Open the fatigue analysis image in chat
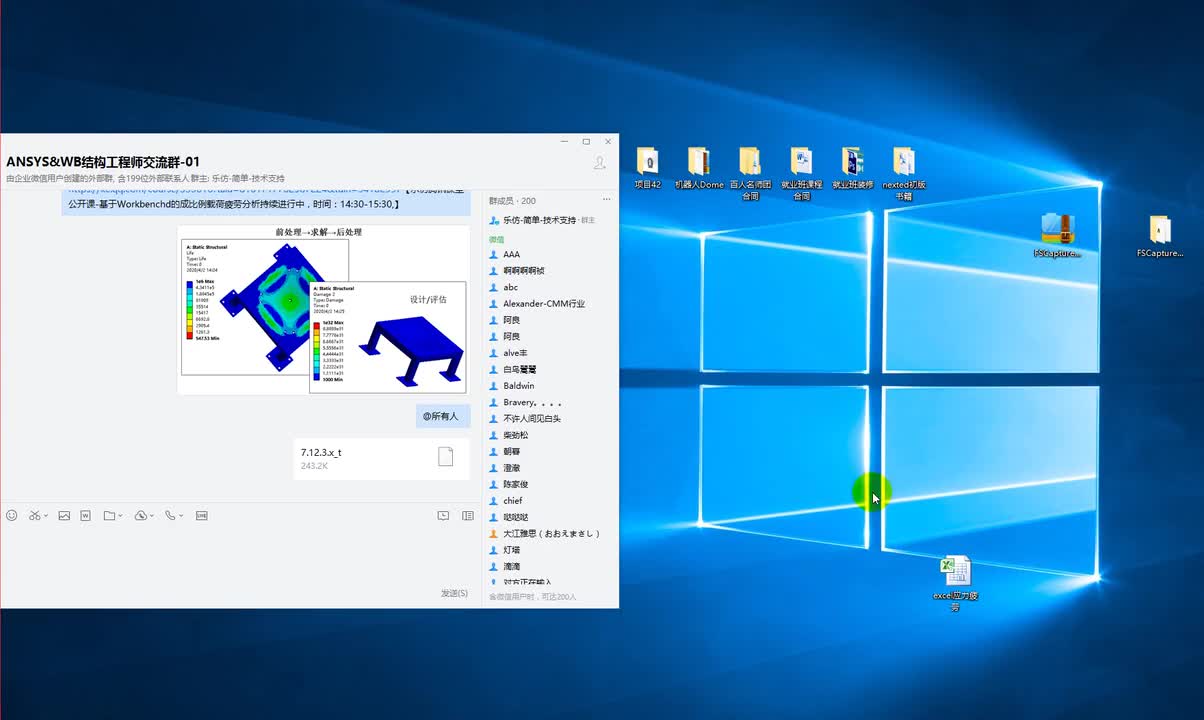 point(323,309)
